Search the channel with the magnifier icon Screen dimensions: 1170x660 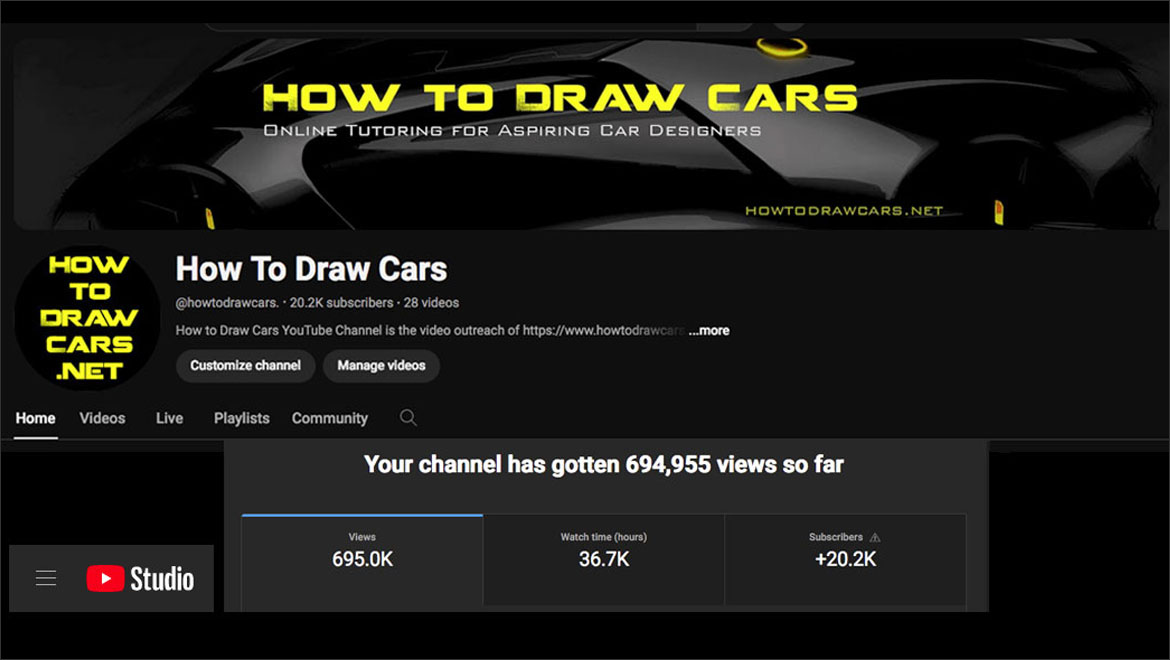coord(408,418)
